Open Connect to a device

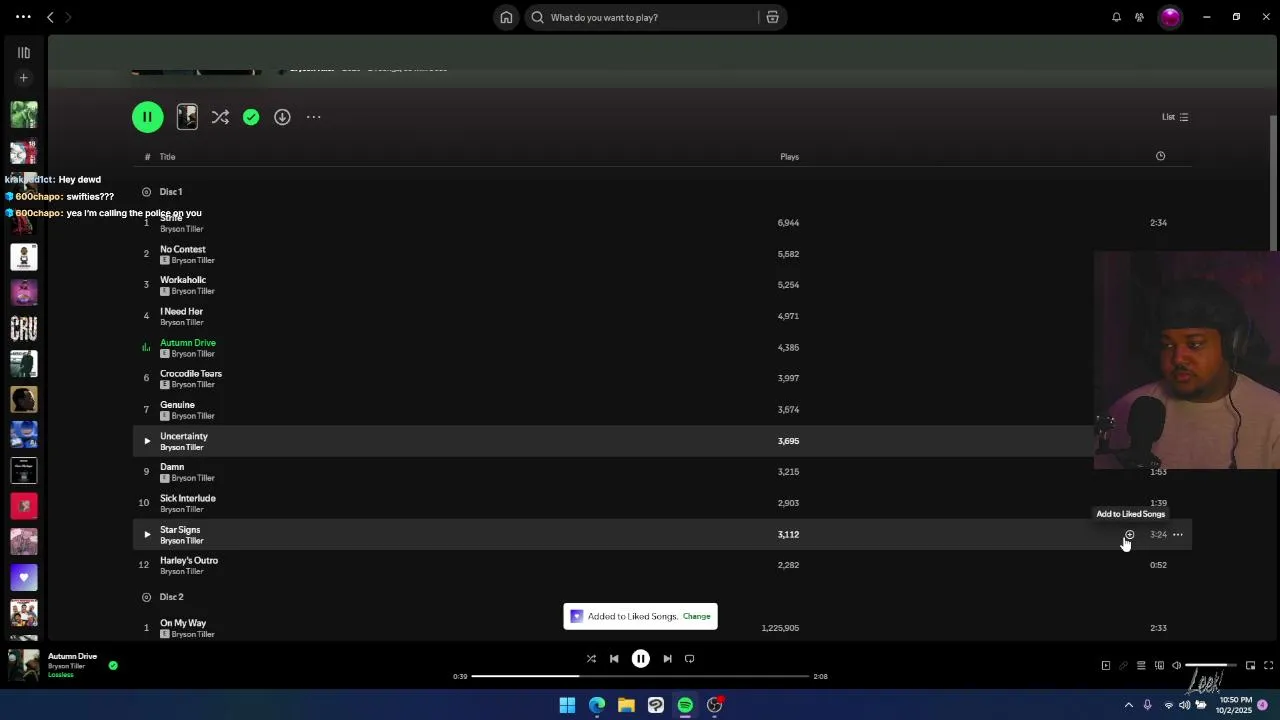[1159, 666]
